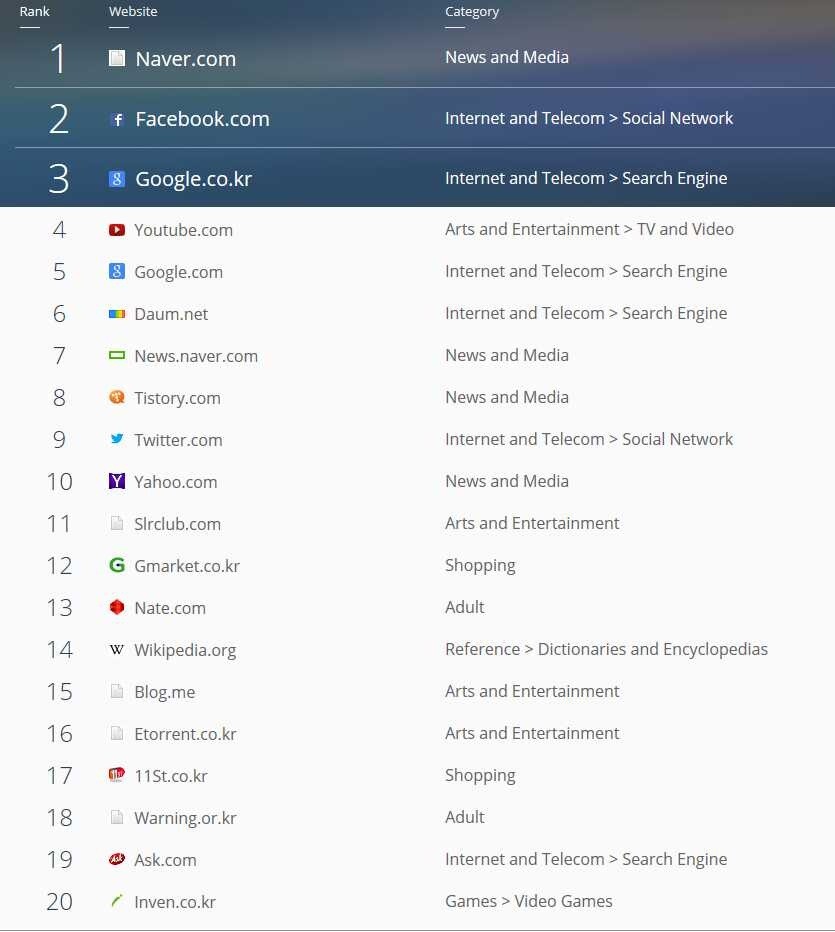Click the Google icon beside Google.co.kr
The width and height of the screenshot is (835, 932).
117,178
